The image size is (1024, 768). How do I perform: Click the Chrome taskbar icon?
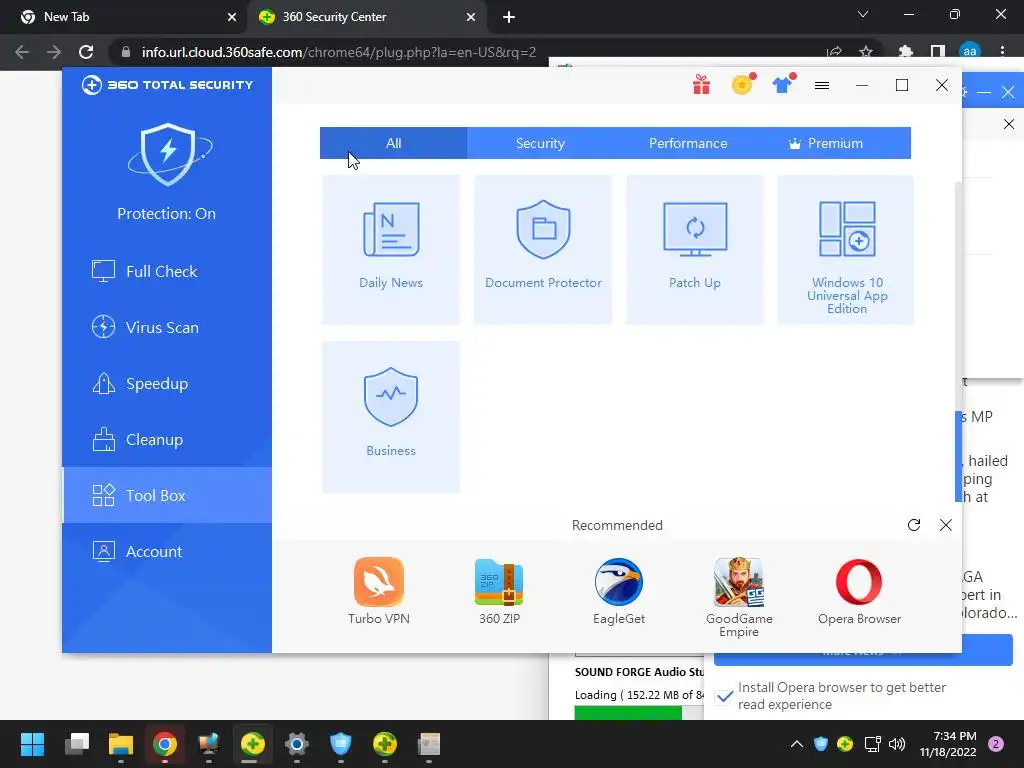tap(165, 744)
